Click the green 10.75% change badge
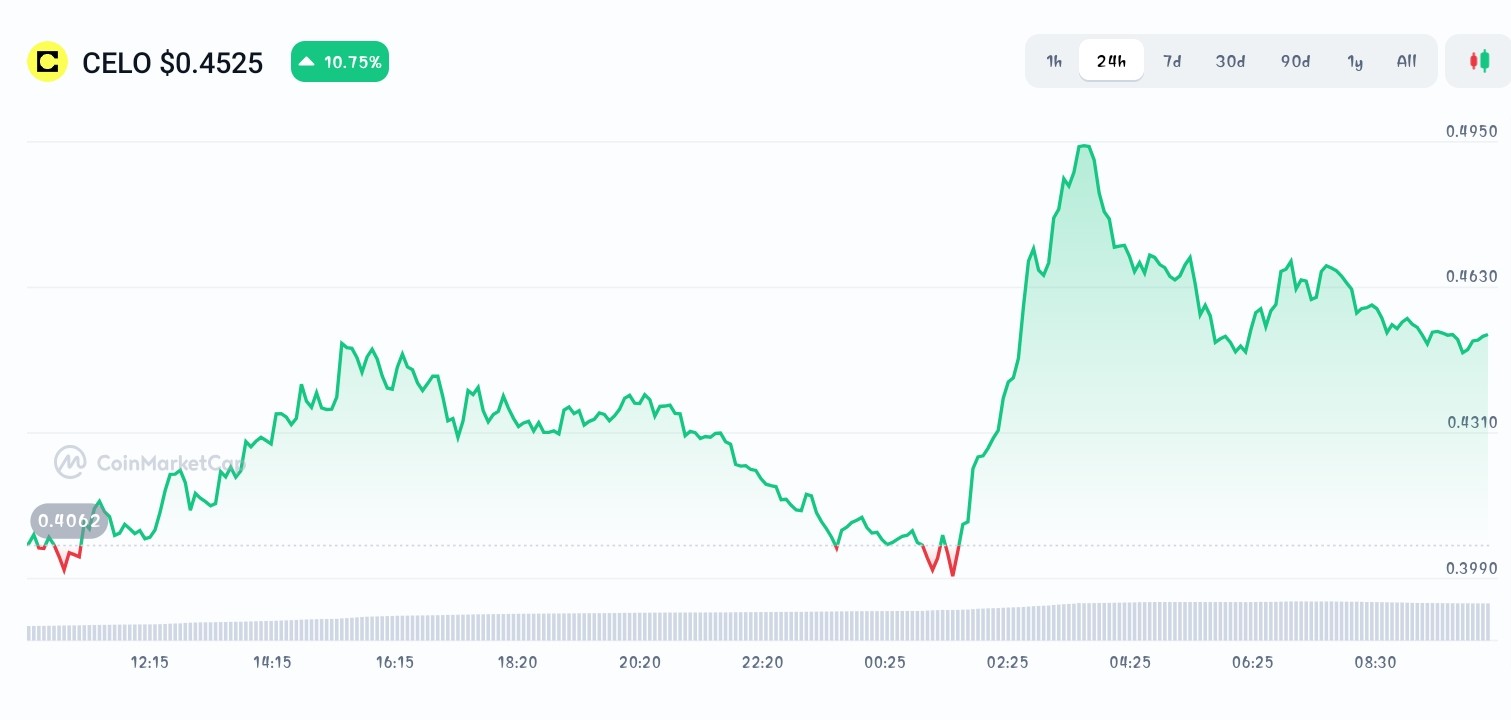 (339, 61)
